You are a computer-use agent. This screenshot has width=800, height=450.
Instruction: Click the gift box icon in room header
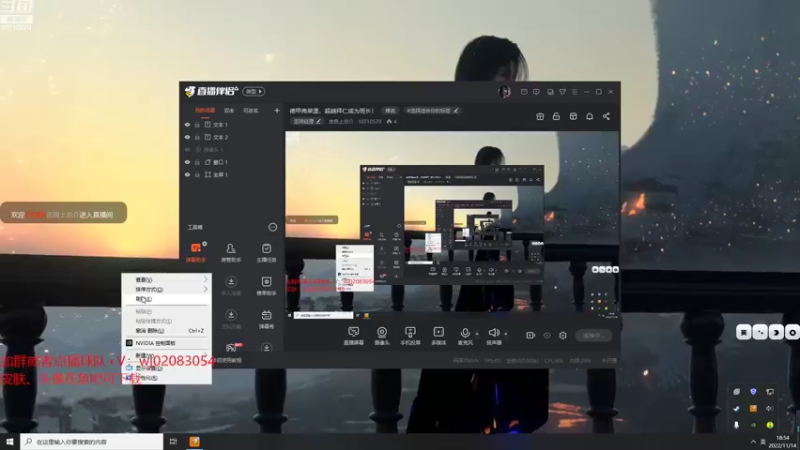(540, 116)
